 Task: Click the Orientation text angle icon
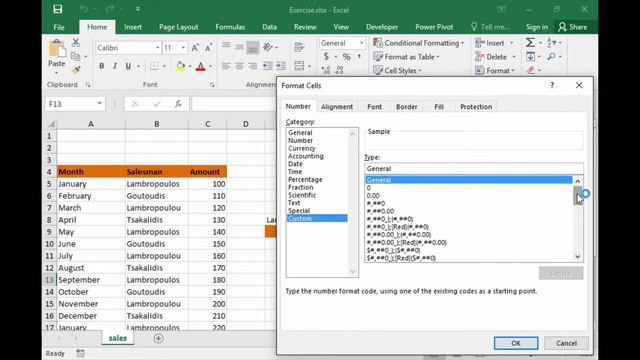point(268,47)
